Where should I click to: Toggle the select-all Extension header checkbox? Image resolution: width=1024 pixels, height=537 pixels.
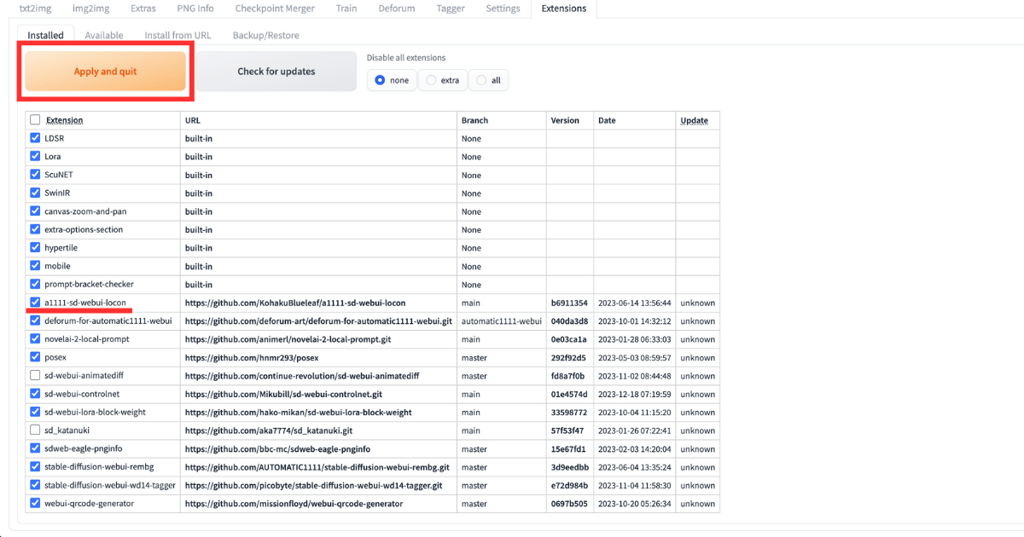point(36,120)
